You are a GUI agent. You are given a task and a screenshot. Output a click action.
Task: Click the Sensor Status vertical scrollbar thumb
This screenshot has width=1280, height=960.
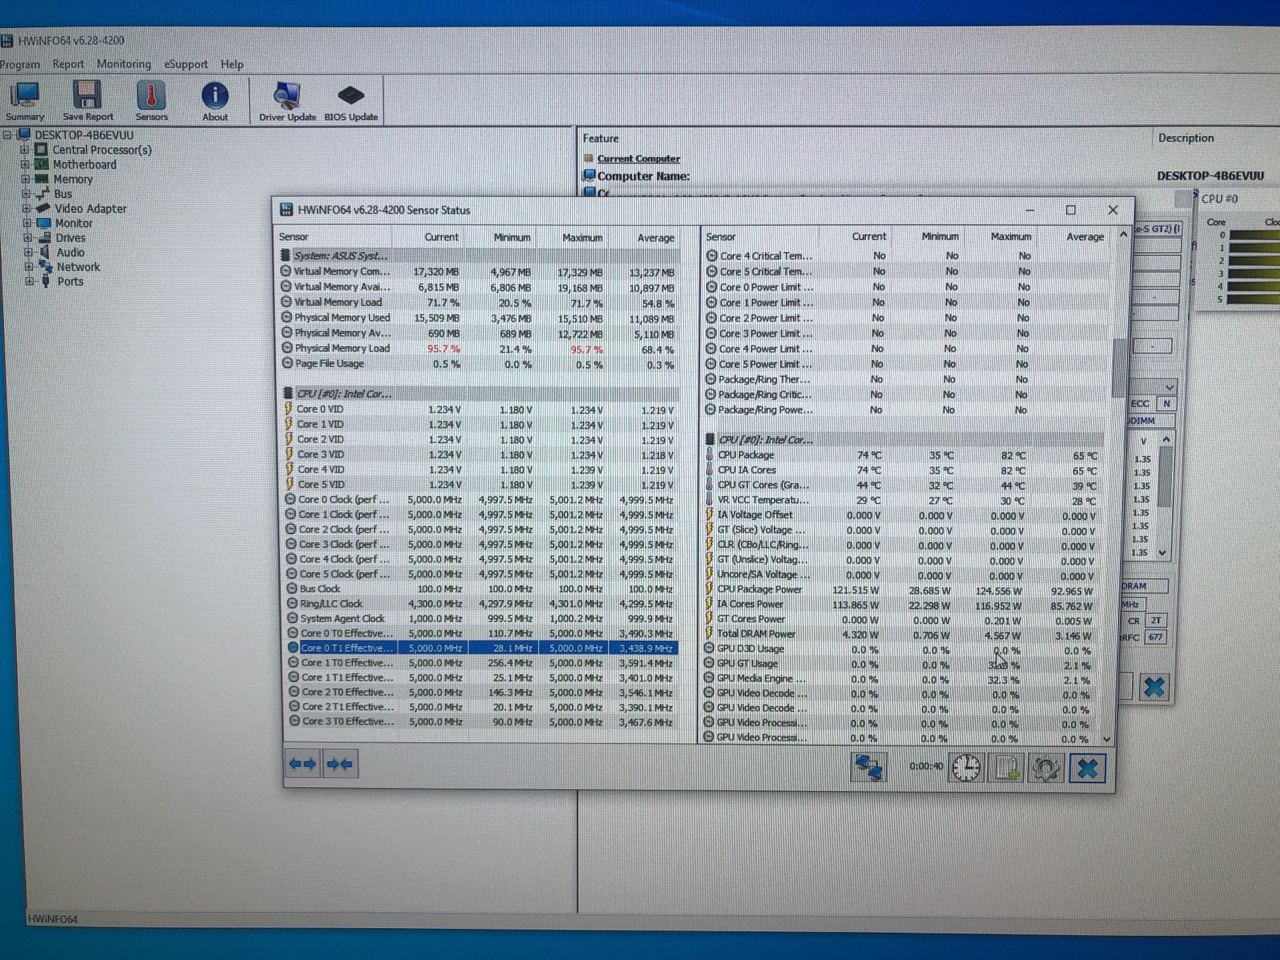[x=1119, y=368]
